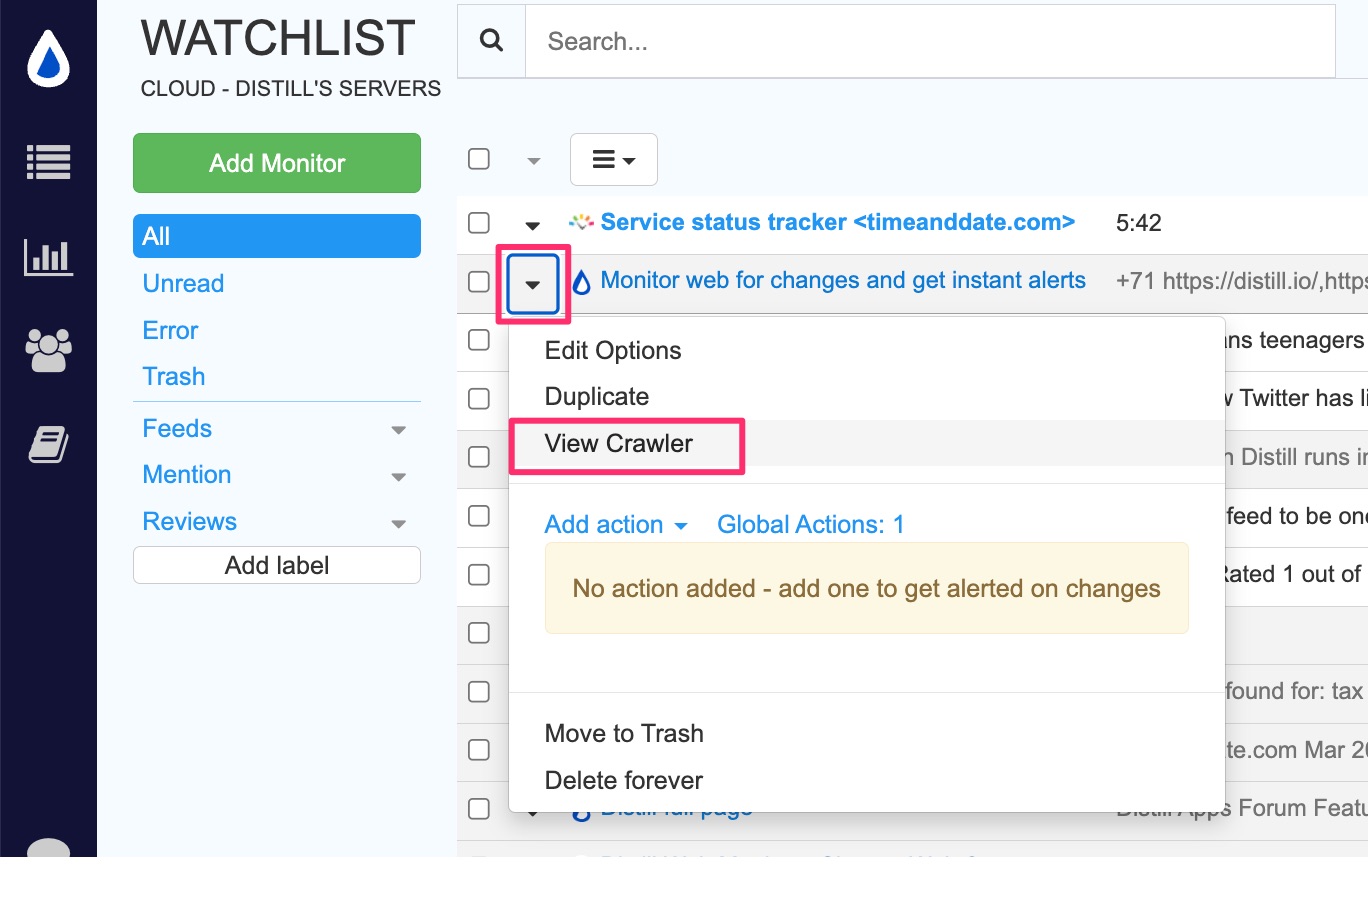Click the Add Monitor button
Screen dimensions: 1368x898
pos(276,162)
